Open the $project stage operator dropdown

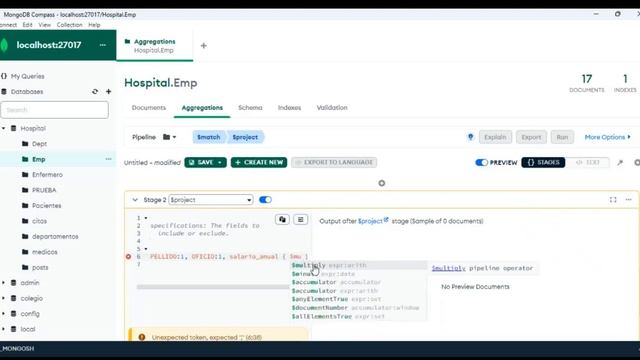[x=211, y=200]
